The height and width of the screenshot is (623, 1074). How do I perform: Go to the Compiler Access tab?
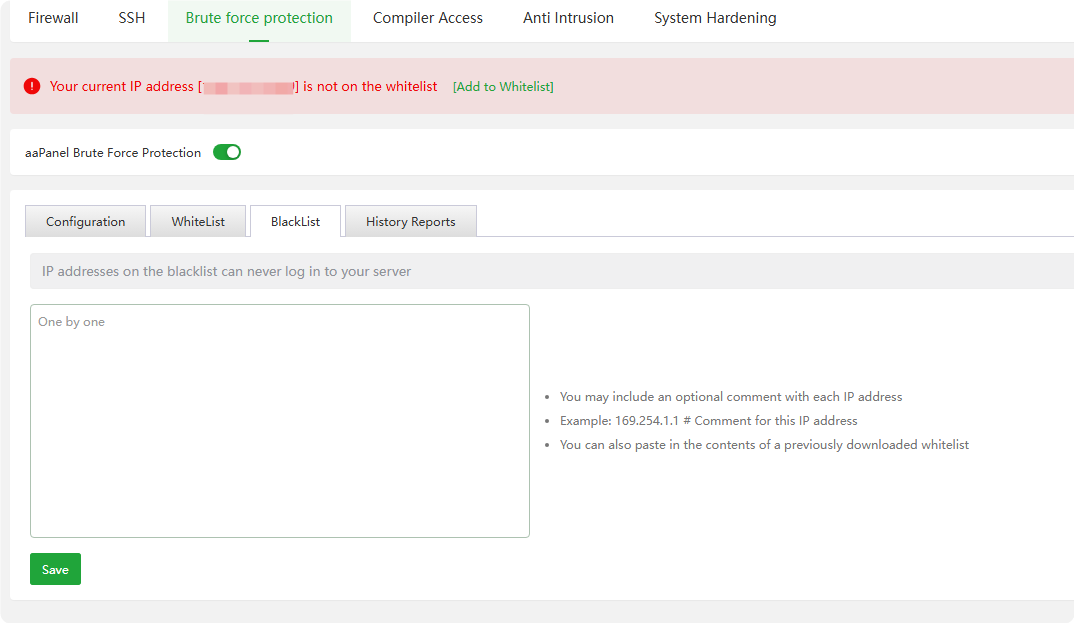[428, 18]
